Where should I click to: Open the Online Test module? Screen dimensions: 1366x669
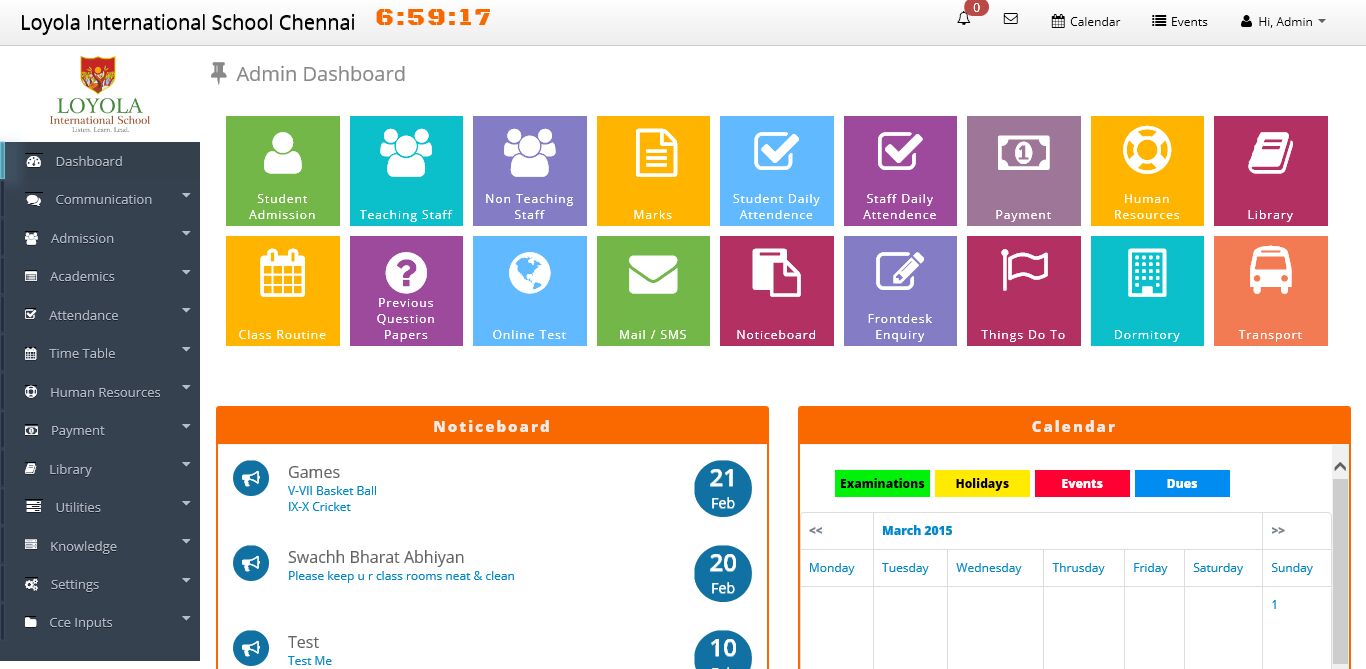tap(530, 290)
